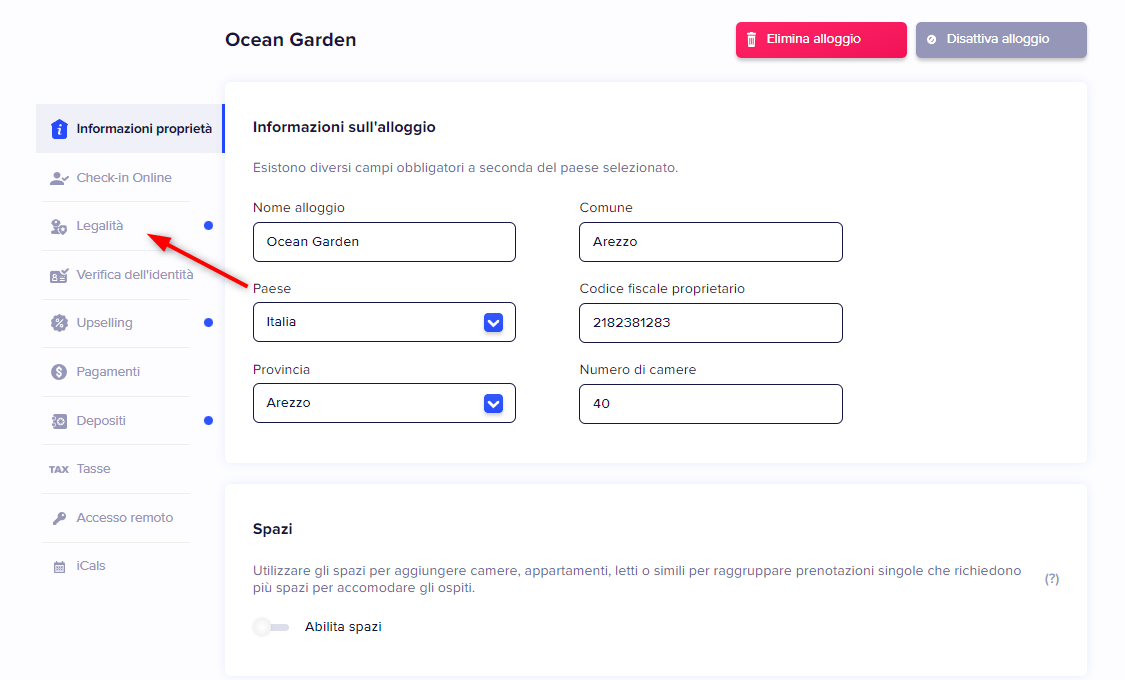
Task: Enable the Abilita spazi toggle
Action: coord(271,627)
